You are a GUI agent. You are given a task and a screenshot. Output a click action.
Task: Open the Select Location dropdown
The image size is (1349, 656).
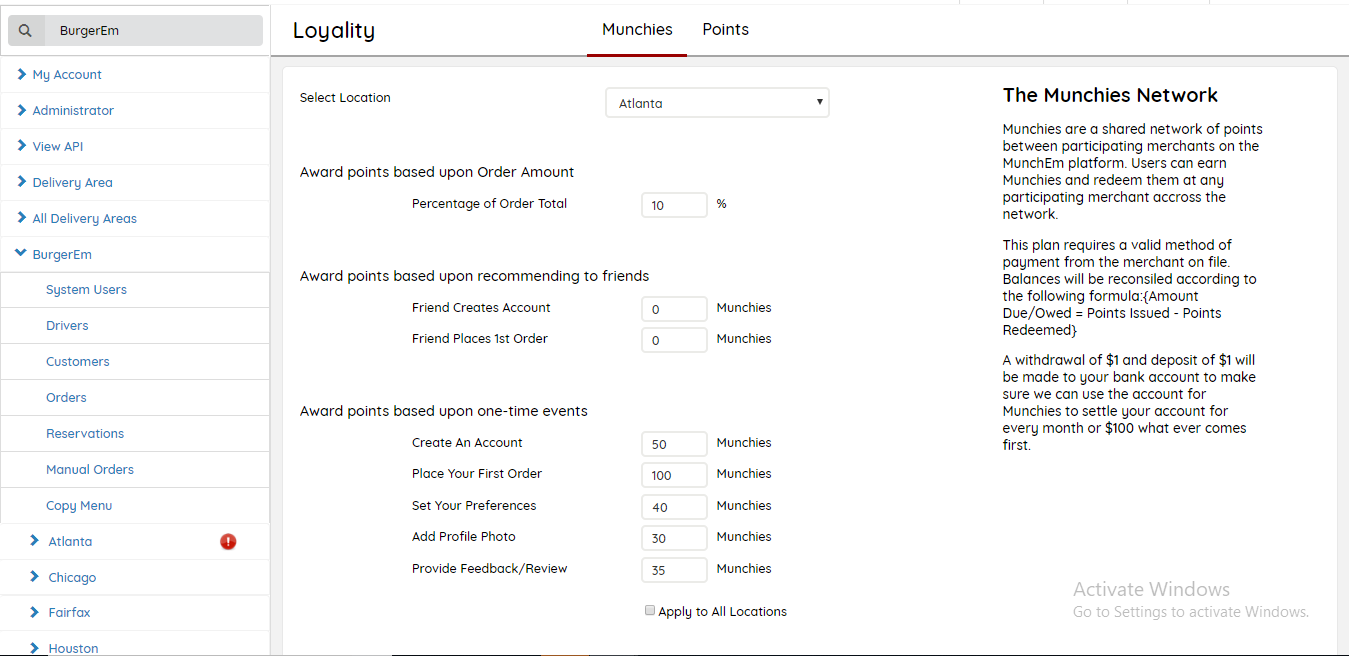point(717,103)
